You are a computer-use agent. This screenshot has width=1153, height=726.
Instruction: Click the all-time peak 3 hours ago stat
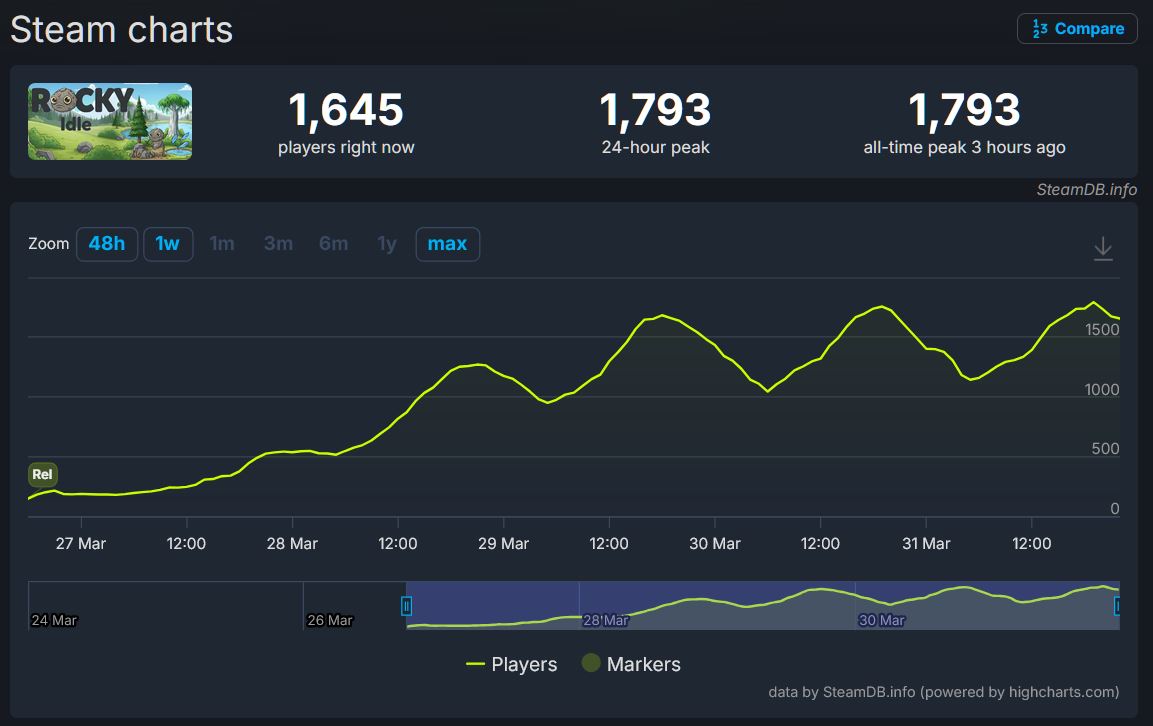[964, 122]
